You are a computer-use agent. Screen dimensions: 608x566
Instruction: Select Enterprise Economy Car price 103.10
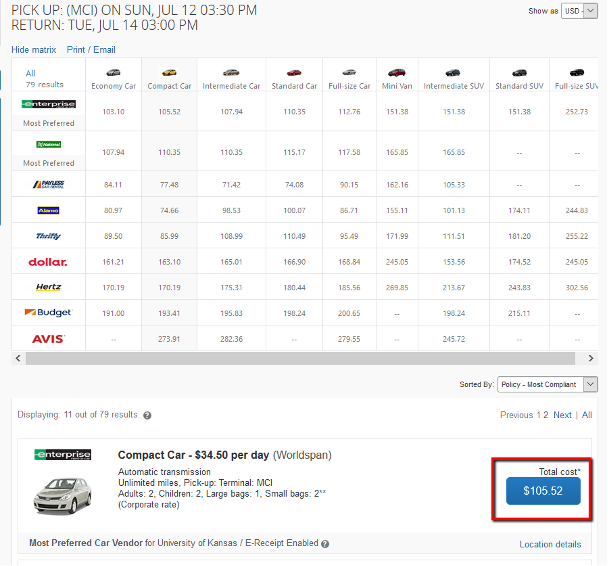(x=113, y=112)
